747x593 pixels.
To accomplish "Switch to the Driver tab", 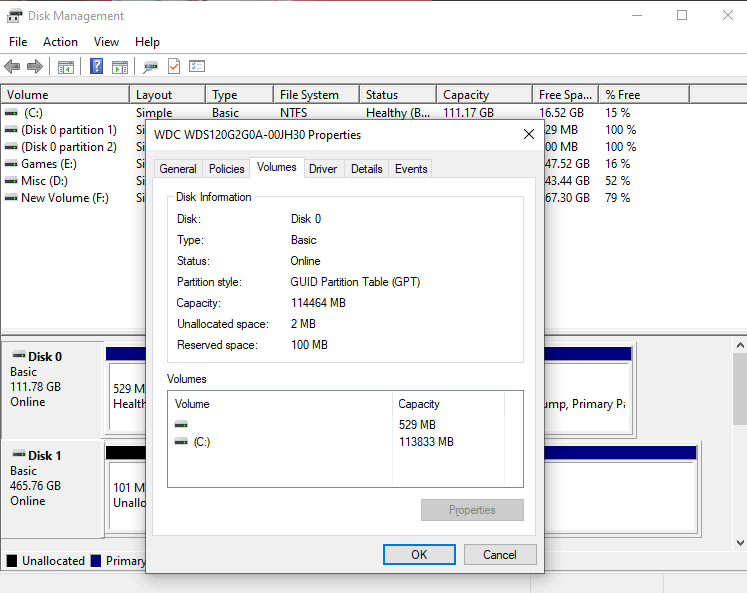I will coord(323,169).
